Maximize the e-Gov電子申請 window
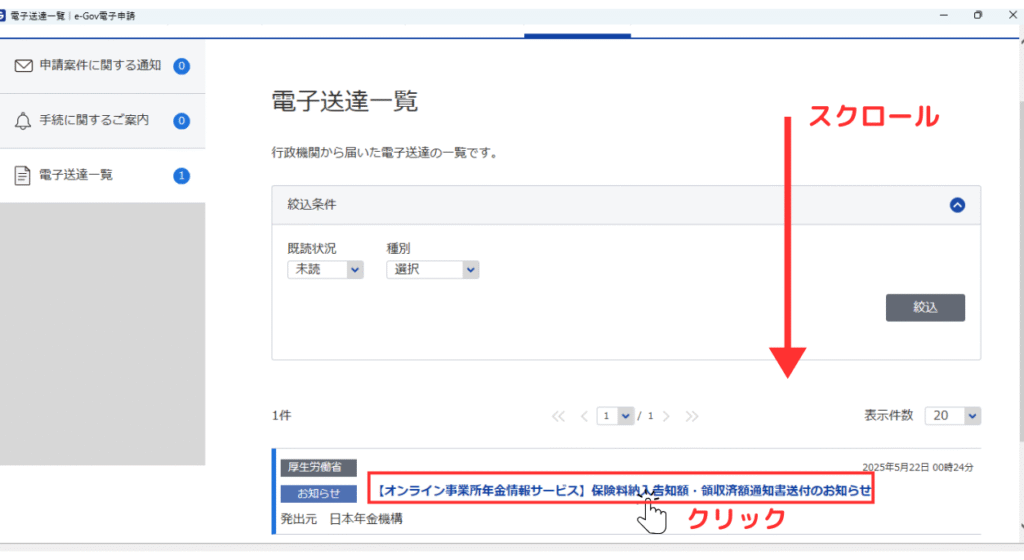Screen dimensions: 1024x560 pyautogui.click(x=978, y=15)
